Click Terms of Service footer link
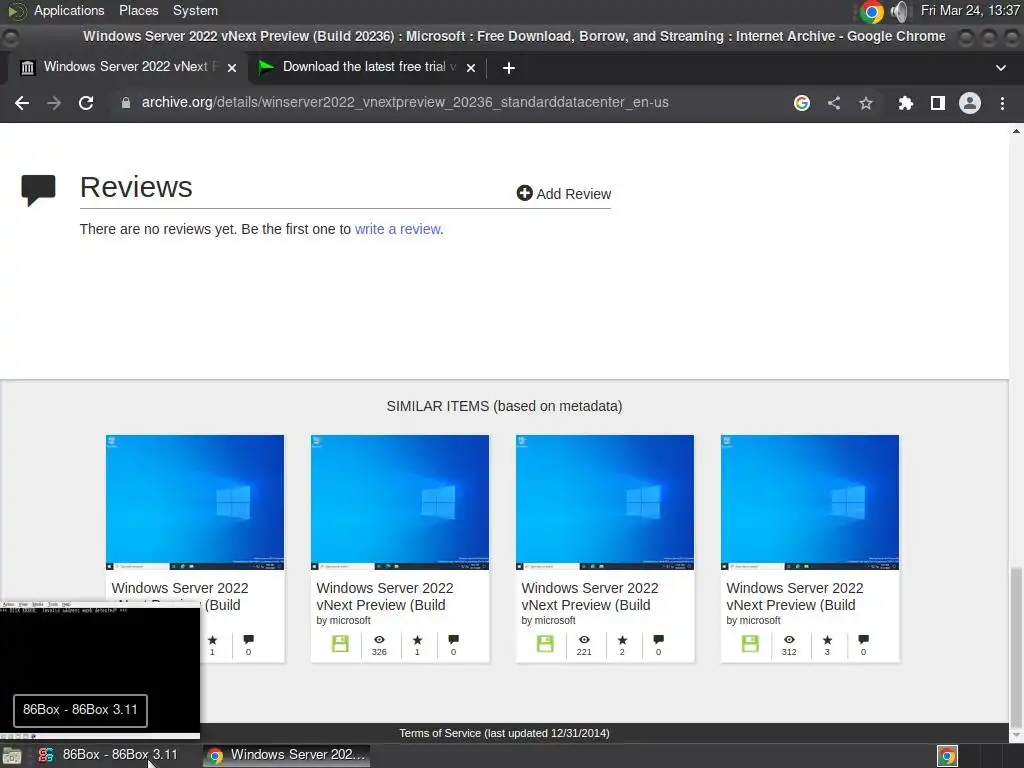Image resolution: width=1024 pixels, height=768 pixels. [504, 733]
